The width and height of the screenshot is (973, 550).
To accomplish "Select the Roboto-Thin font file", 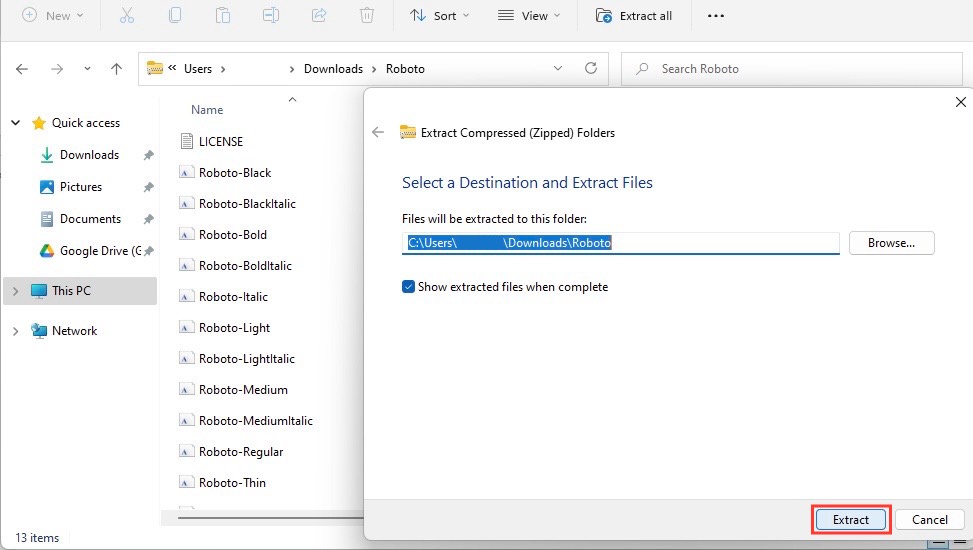I will 232,483.
